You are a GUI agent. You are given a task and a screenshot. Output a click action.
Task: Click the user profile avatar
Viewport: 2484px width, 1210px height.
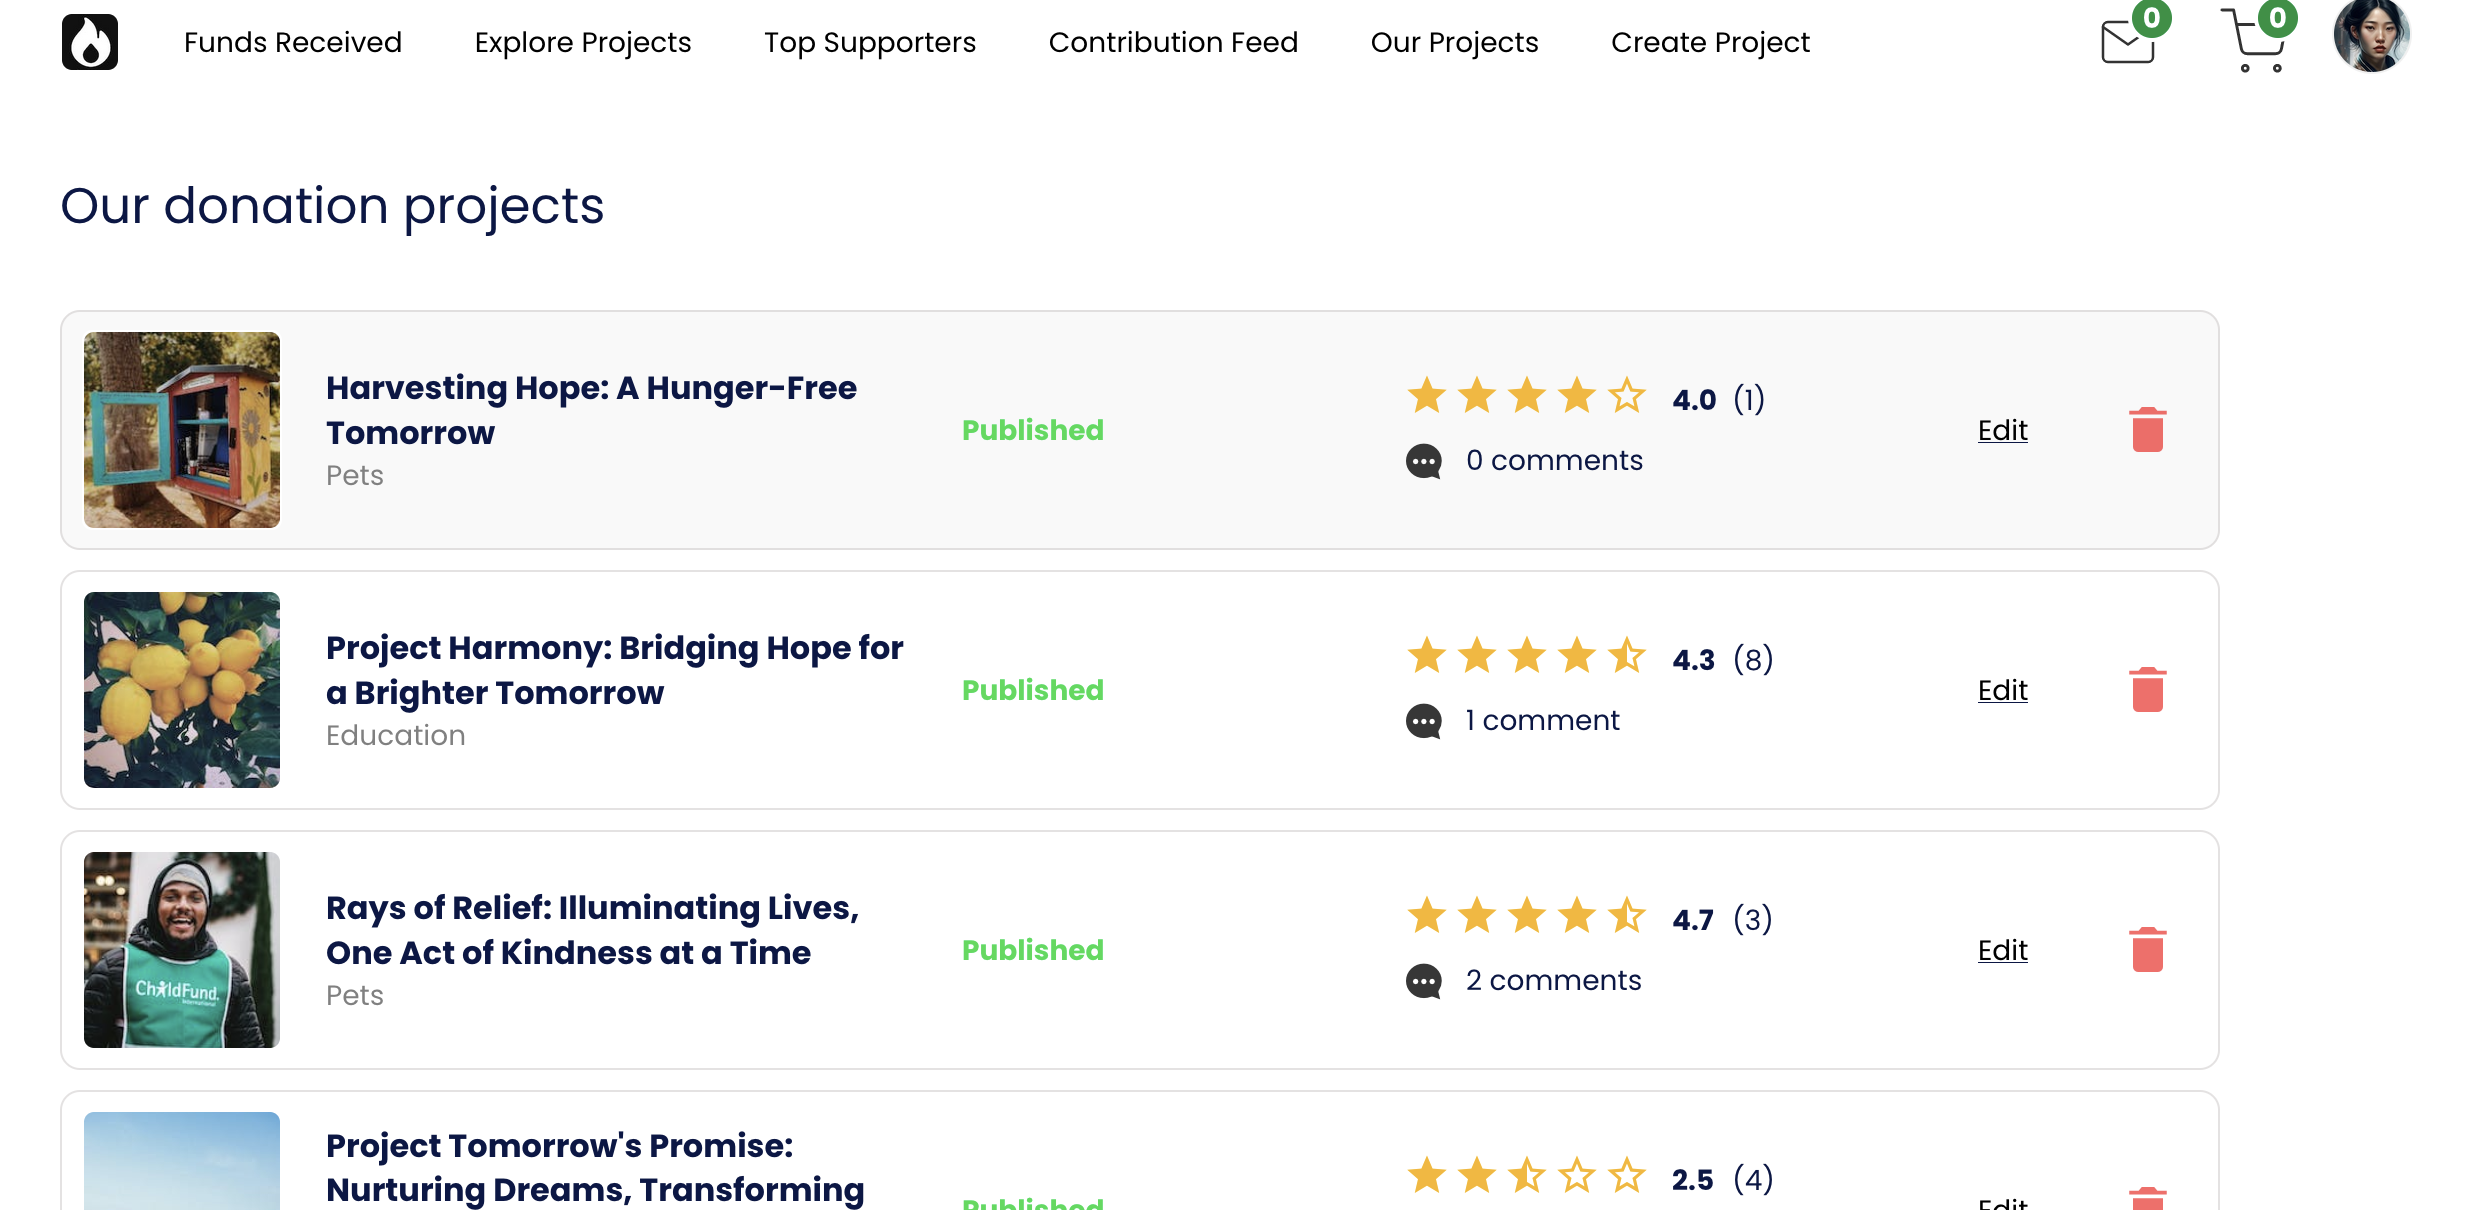(2371, 36)
